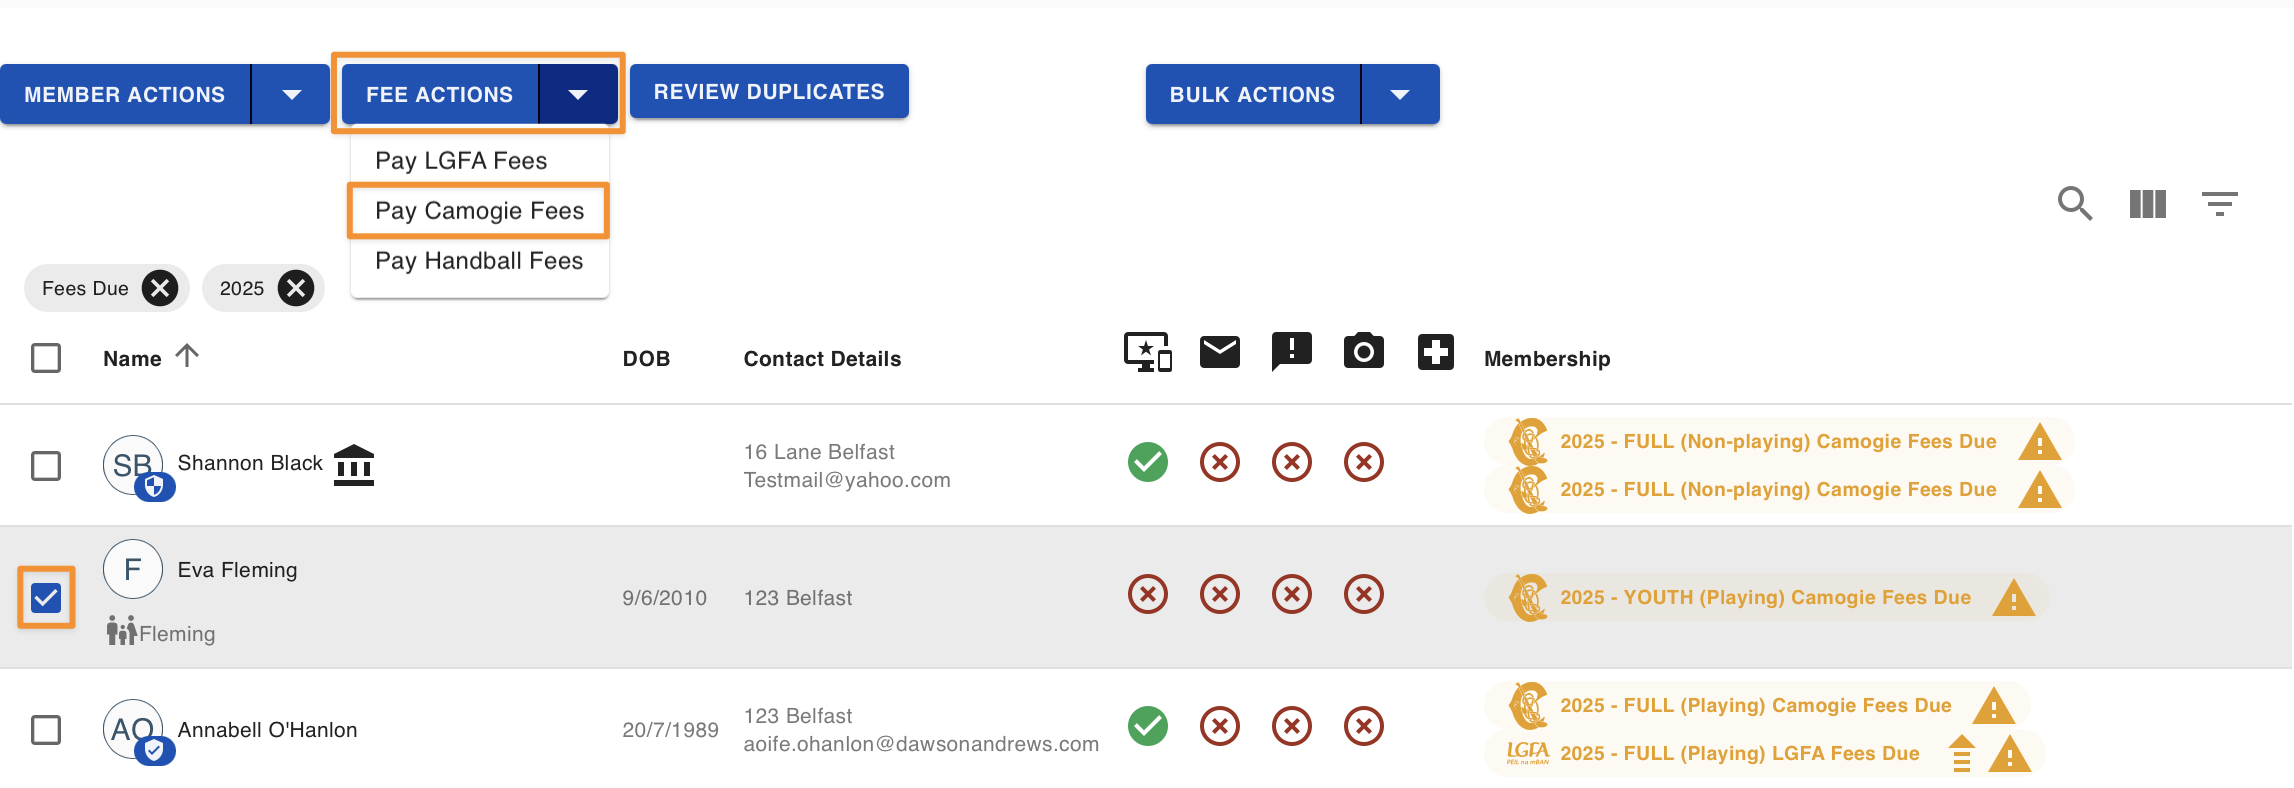Click the bank institution icon beside Shannon Black

354,465
